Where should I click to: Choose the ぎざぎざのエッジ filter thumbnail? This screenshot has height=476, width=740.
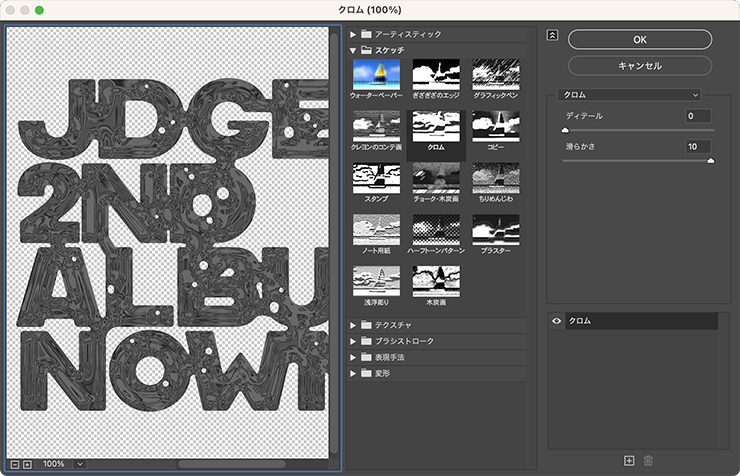click(436, 74)
